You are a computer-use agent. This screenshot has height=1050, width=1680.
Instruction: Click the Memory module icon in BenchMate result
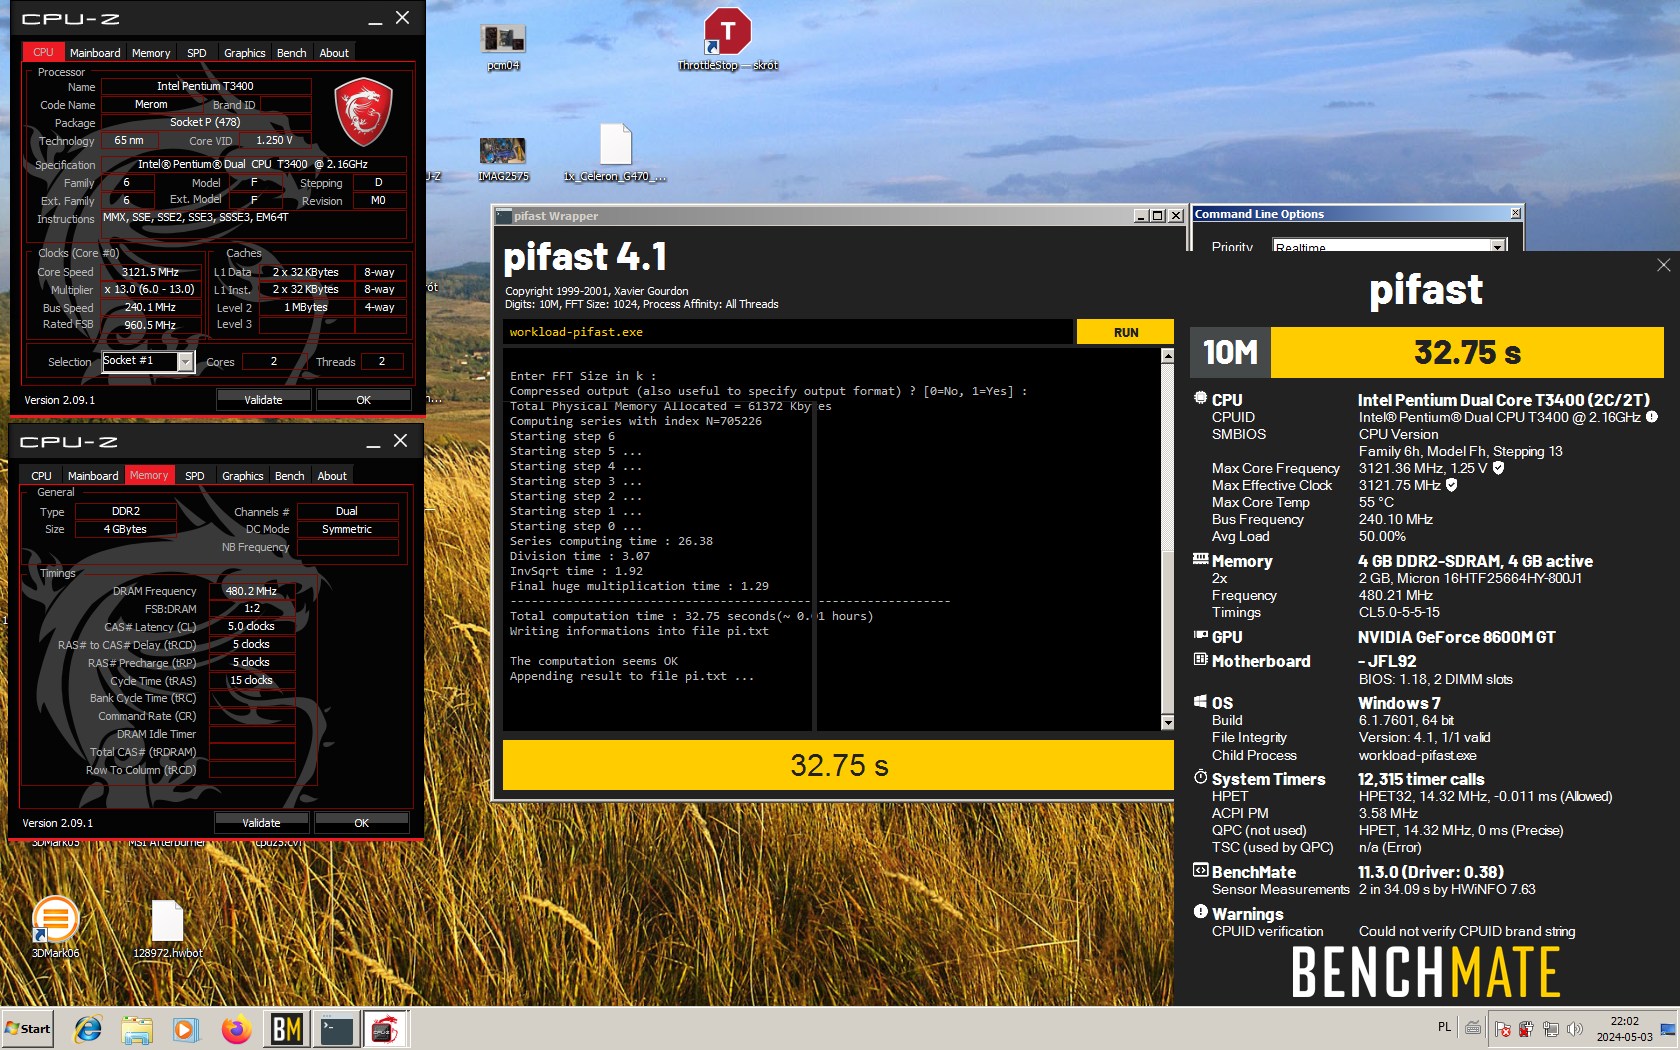(x=1200, y=560)
